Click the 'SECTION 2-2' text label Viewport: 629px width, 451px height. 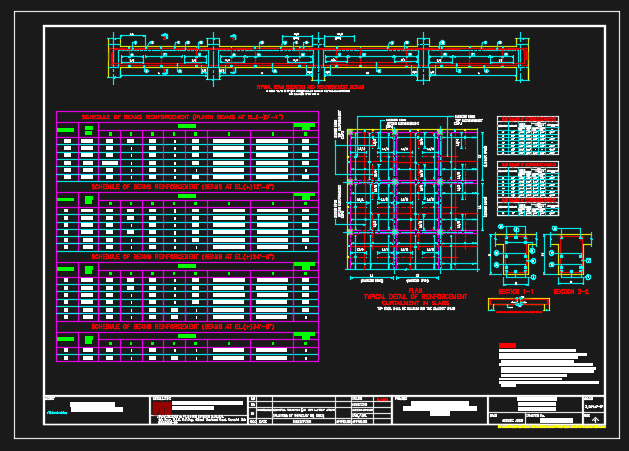(571, 292)
